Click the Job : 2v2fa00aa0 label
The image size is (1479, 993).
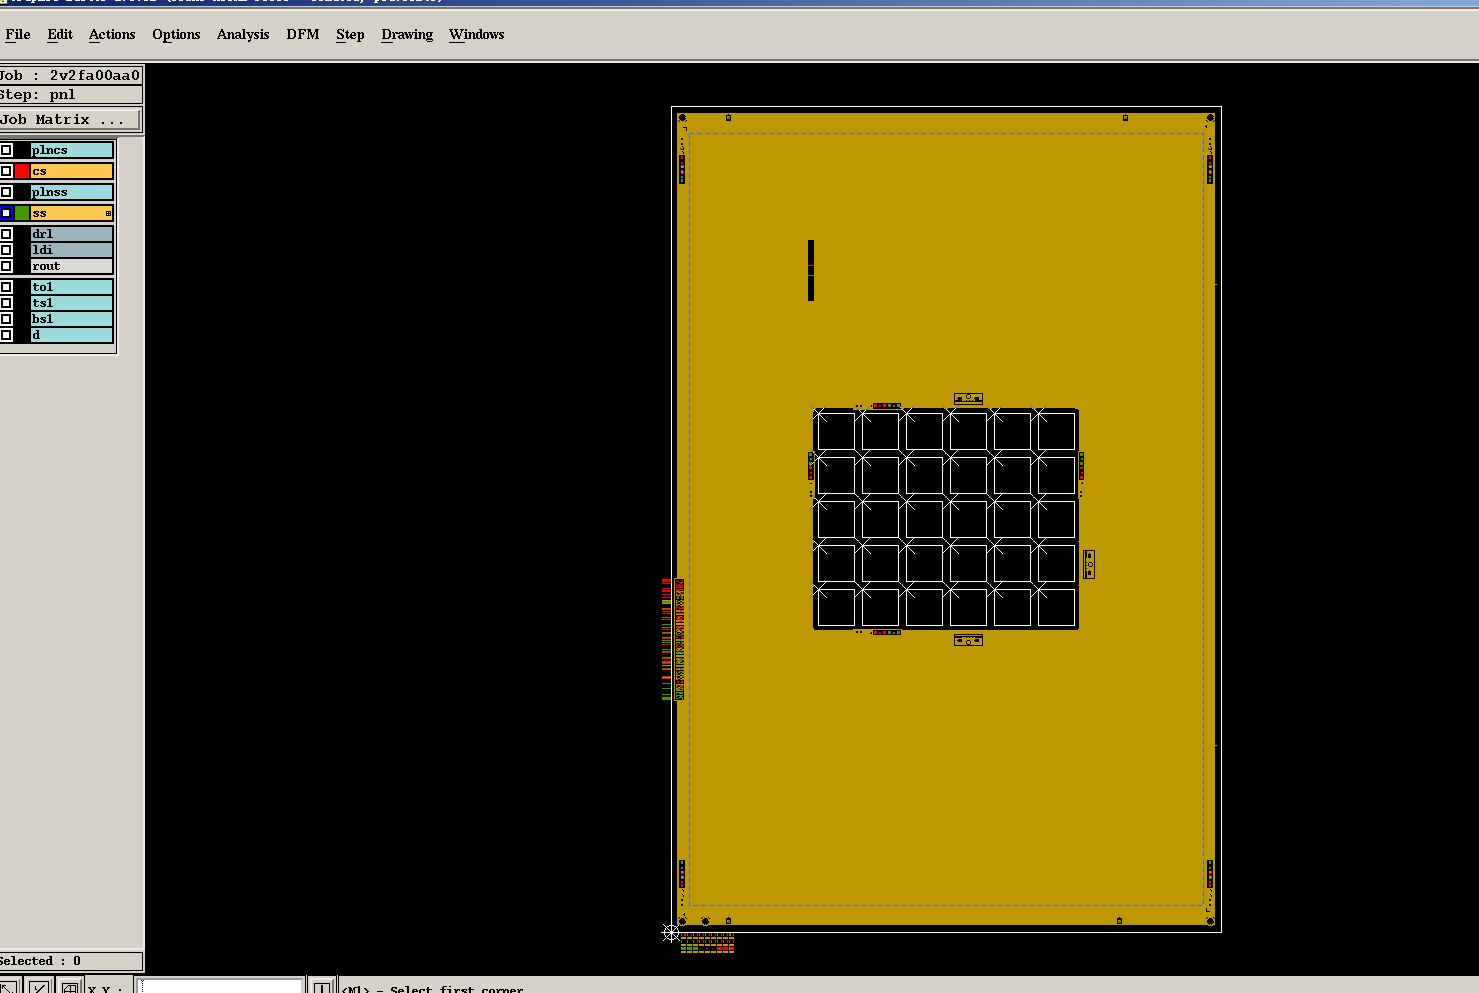click(70, 75)
